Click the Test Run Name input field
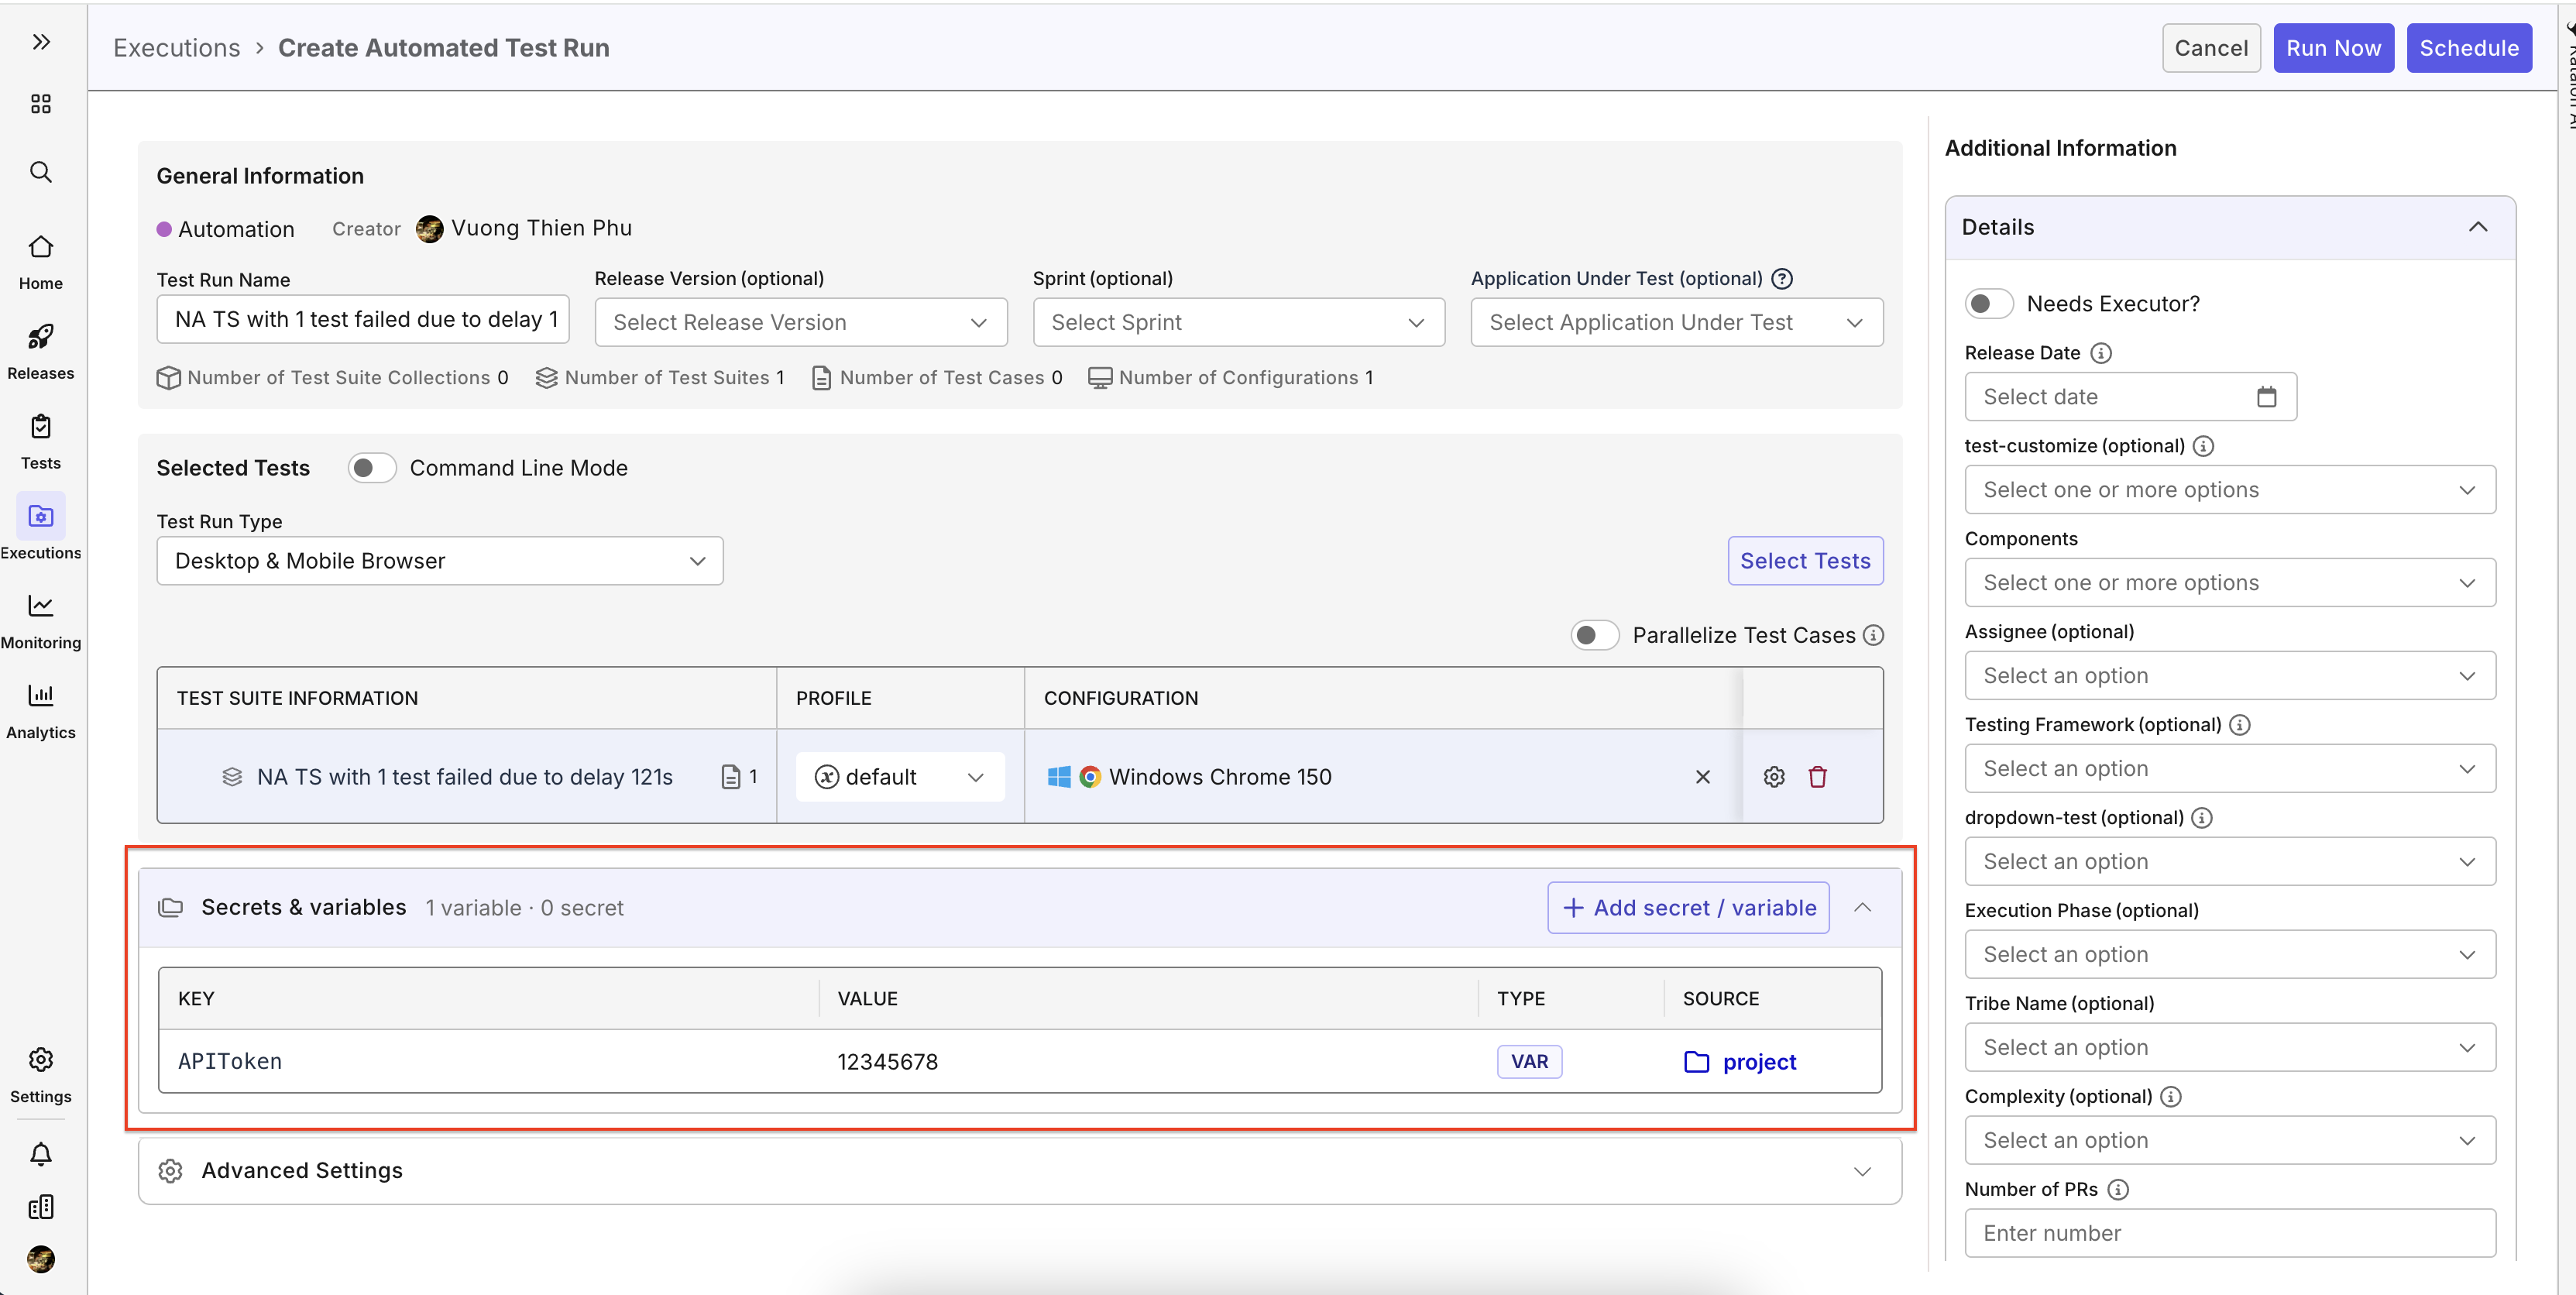 (x=363, y=319)
